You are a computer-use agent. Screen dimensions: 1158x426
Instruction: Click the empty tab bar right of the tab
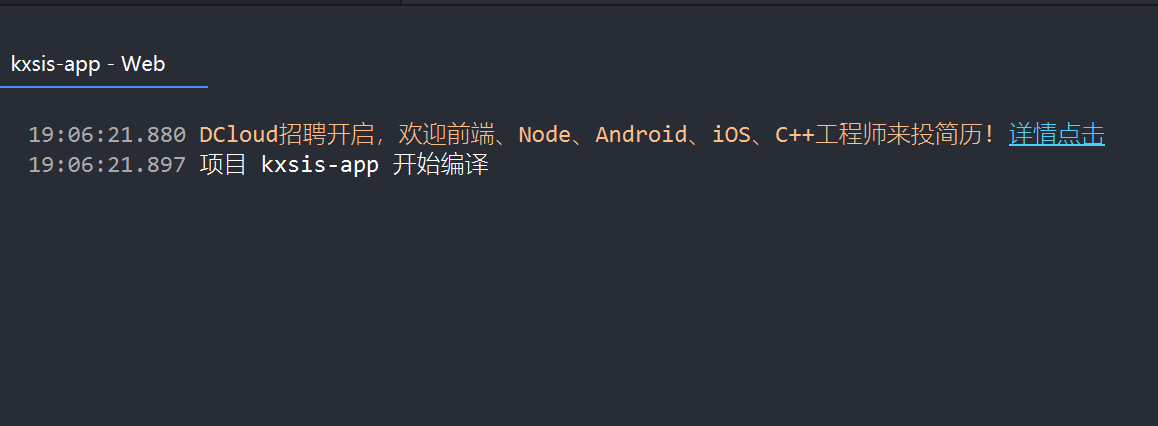click(680, 64)
